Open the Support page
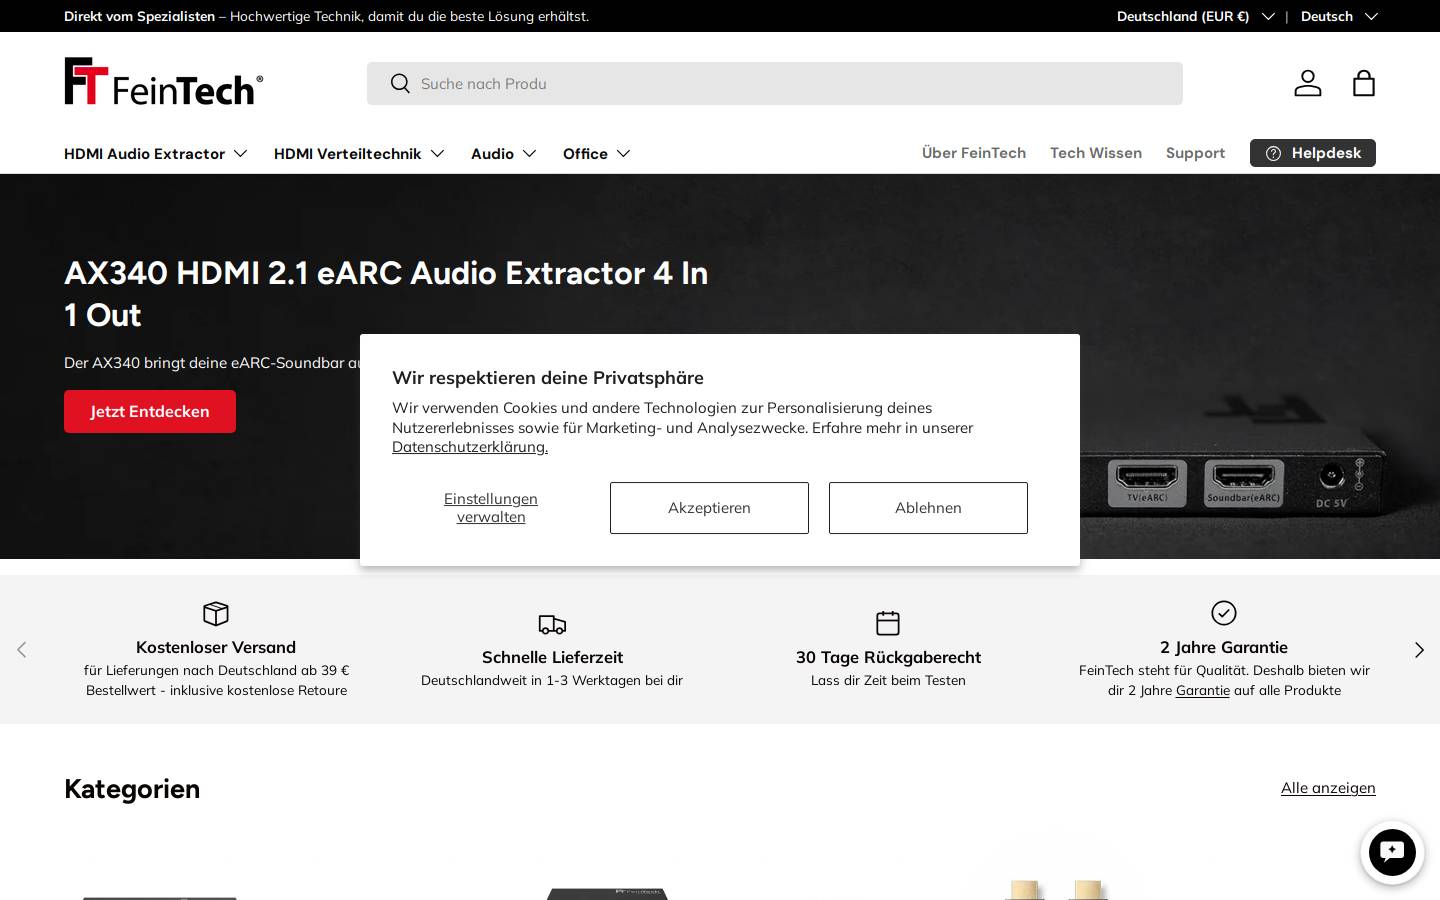 point(1195,153)
